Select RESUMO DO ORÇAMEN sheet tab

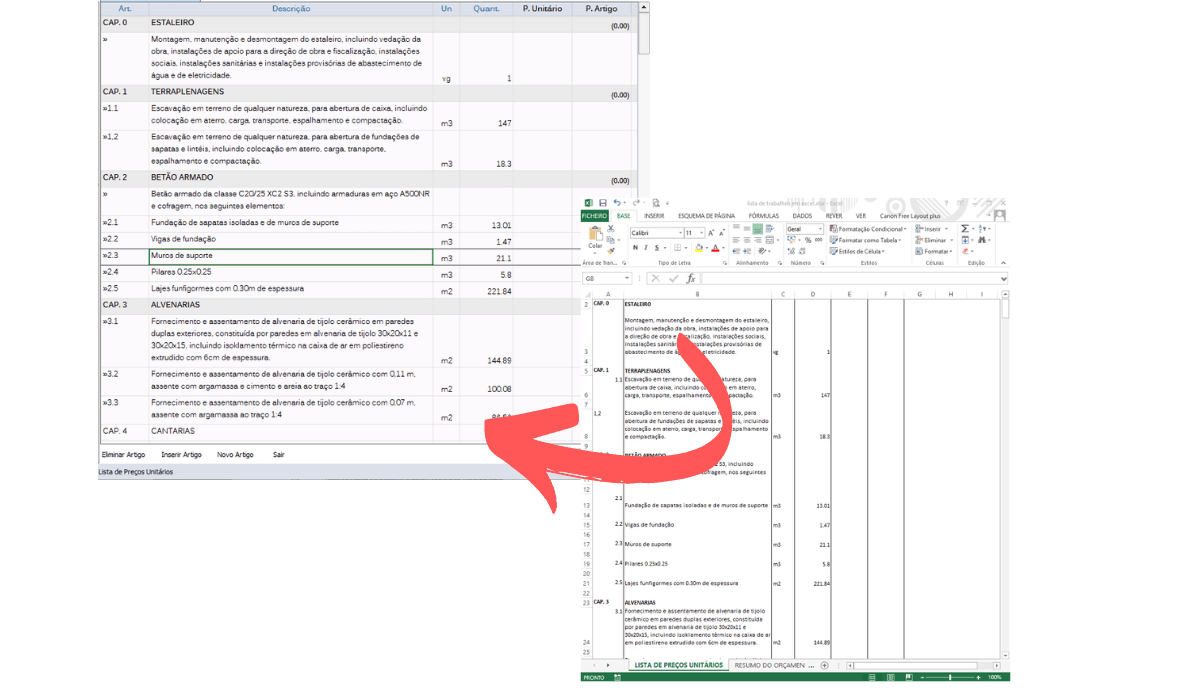pyautogui.click(x=774, y=665)
